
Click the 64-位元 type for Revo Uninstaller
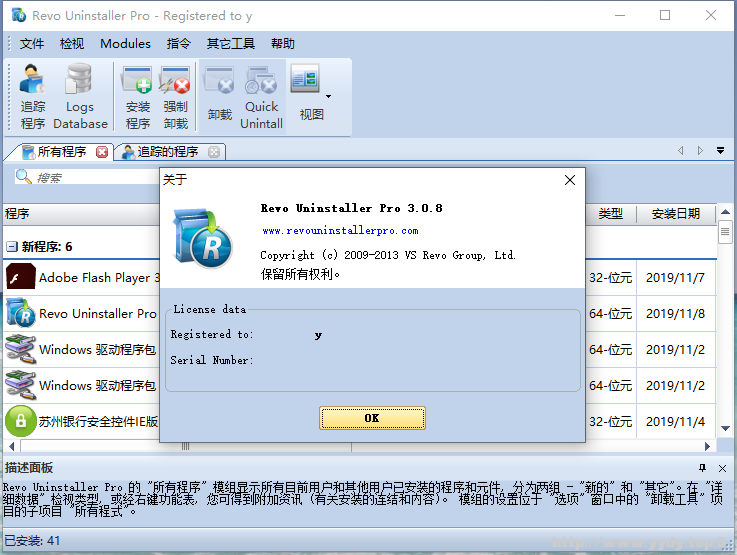(610, 313)
